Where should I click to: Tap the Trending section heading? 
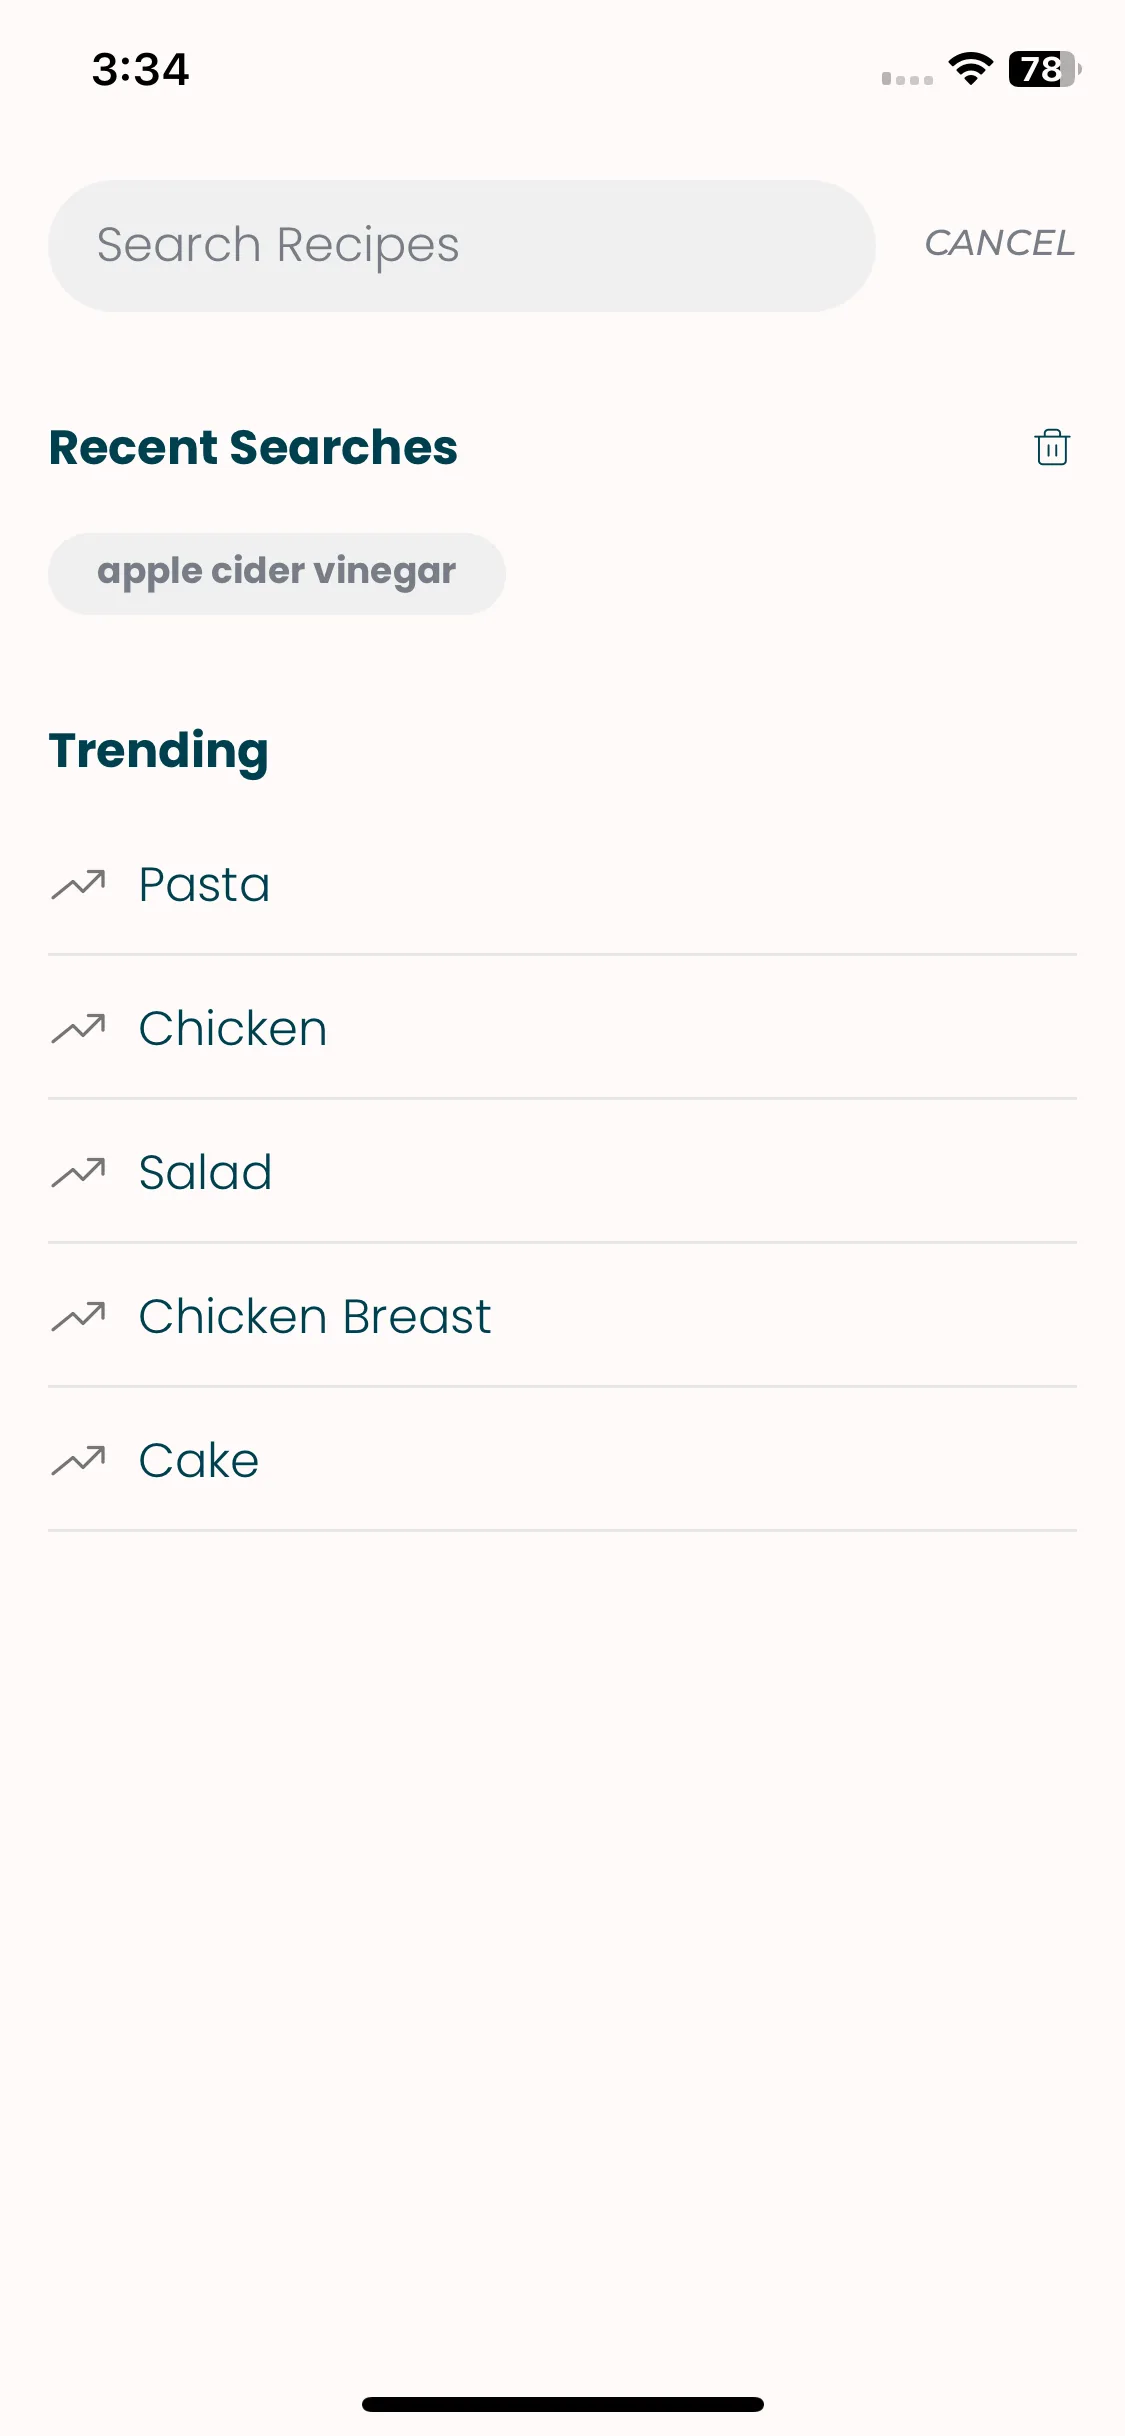(x=159, y=752)
